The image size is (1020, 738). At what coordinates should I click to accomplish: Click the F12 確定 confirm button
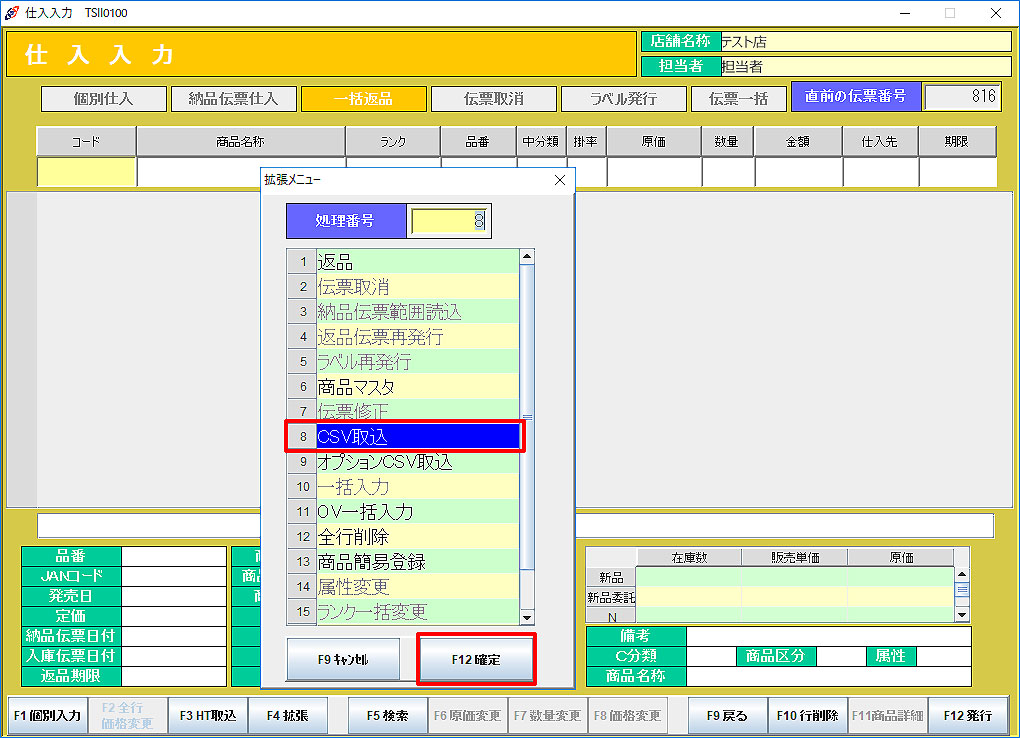coord(475,659)
